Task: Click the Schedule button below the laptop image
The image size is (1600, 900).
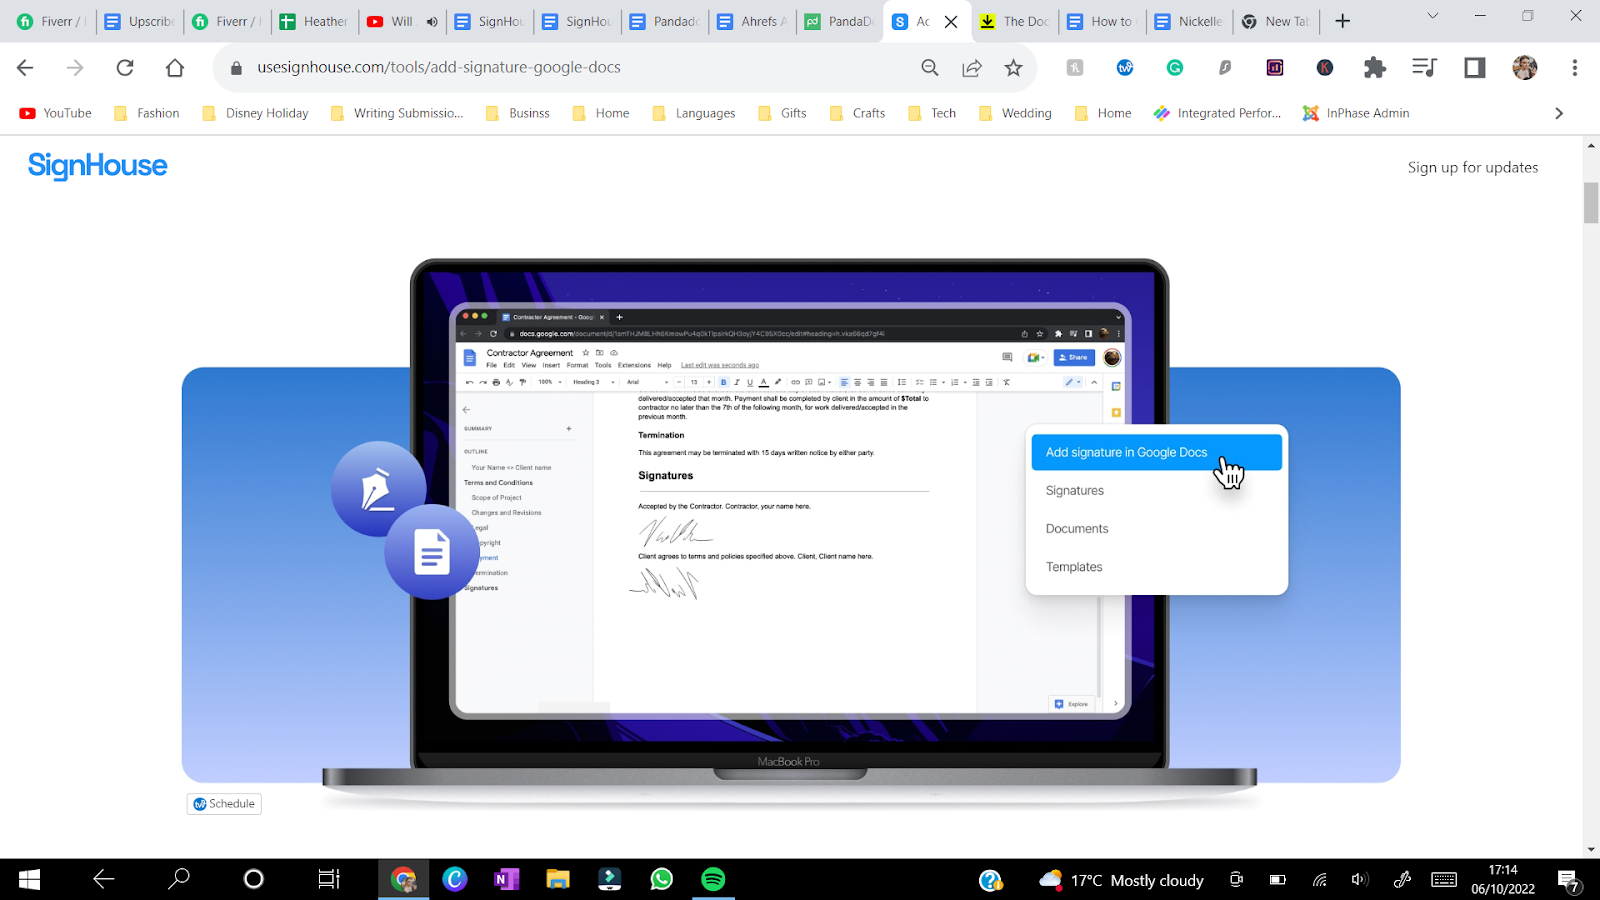Action: 223,803
